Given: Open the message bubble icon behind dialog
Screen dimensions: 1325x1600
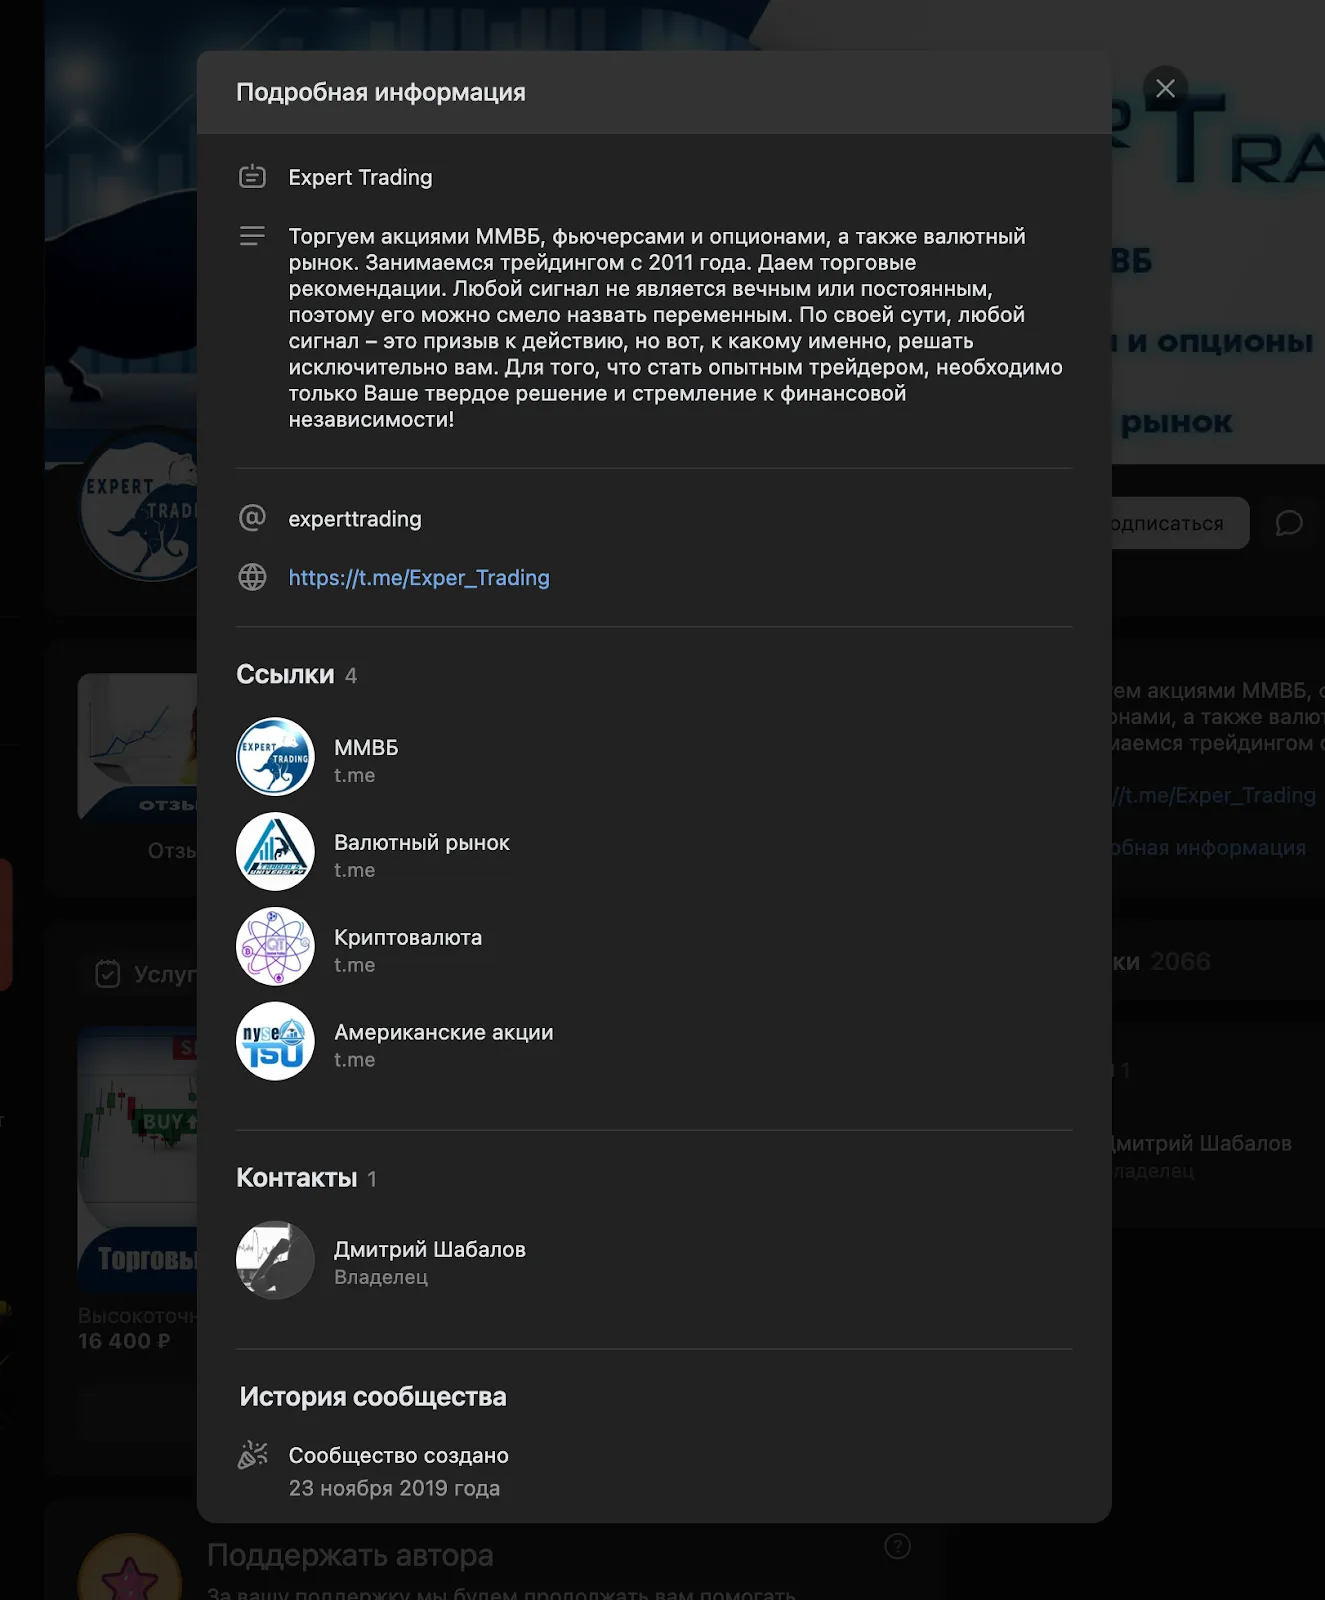Looking at the screenshot, I should (x=1289, y=523).
